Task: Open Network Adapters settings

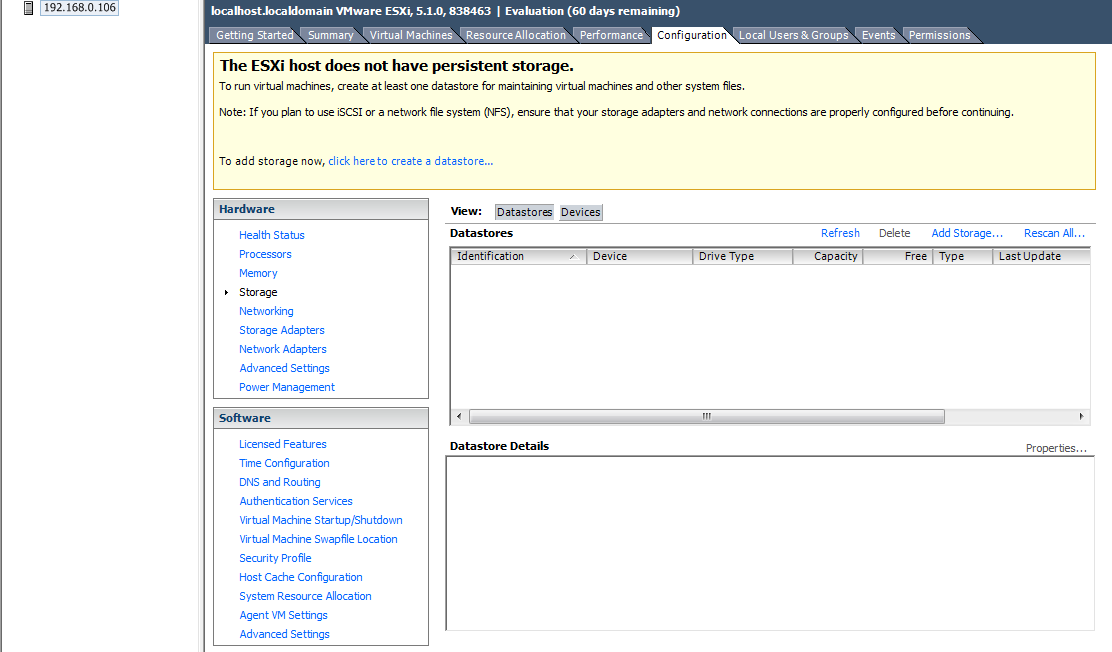Action: pyautogui.click(x=283, y=349)
